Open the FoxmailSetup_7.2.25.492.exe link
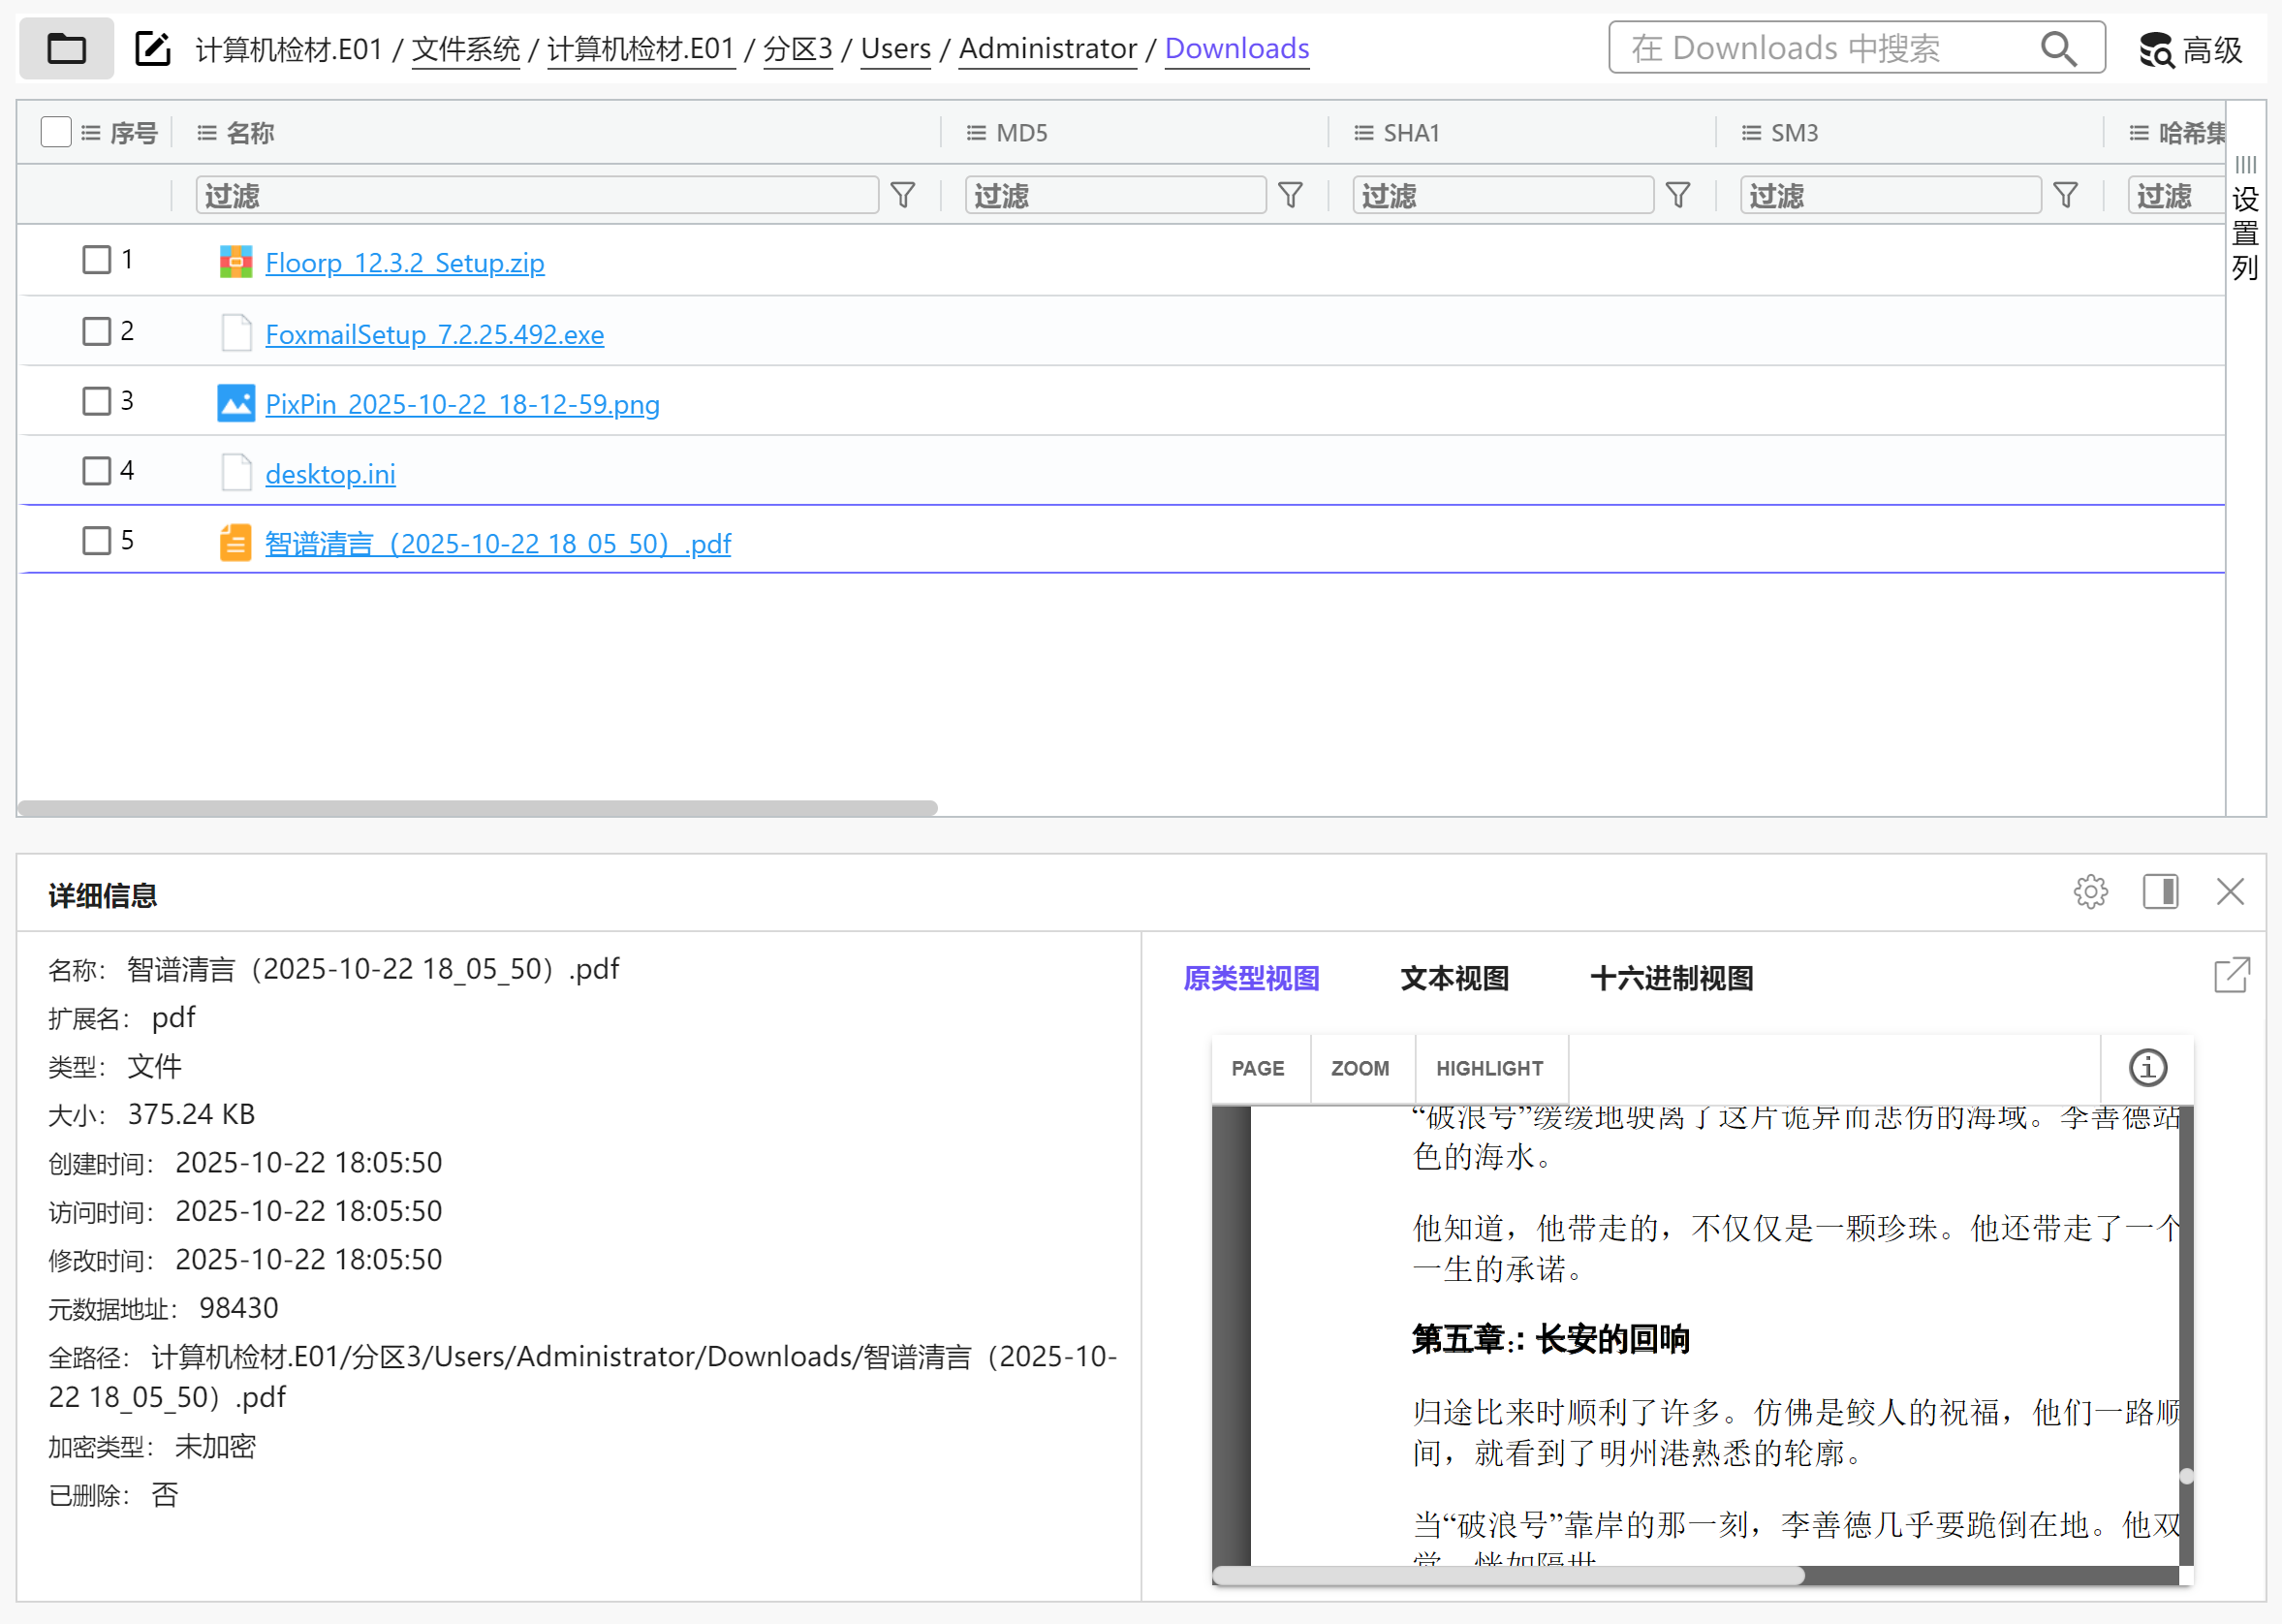This screenshot has height=1624, width=2282. point(434,334)
